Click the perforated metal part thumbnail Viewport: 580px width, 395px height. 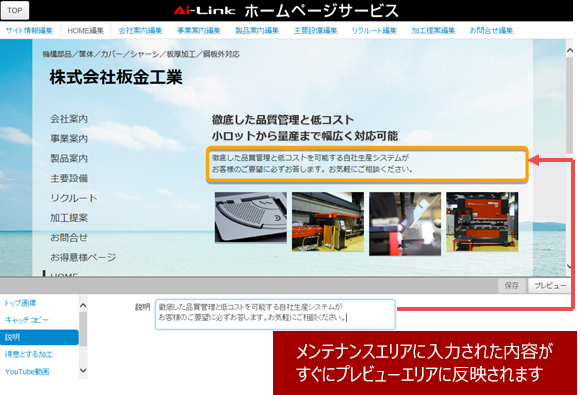click(x=251, y=217)
